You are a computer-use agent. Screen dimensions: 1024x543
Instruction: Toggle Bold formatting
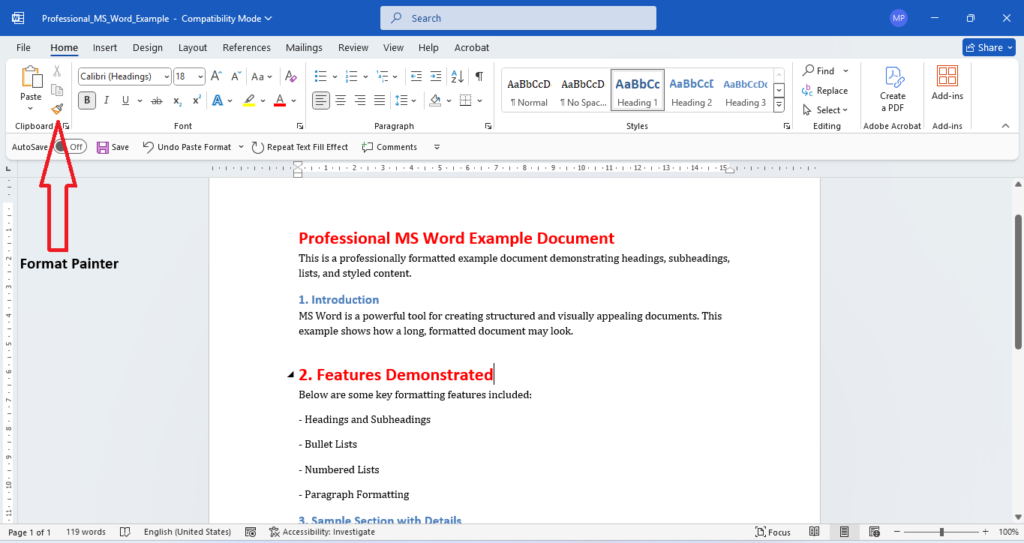coord(86,101)
